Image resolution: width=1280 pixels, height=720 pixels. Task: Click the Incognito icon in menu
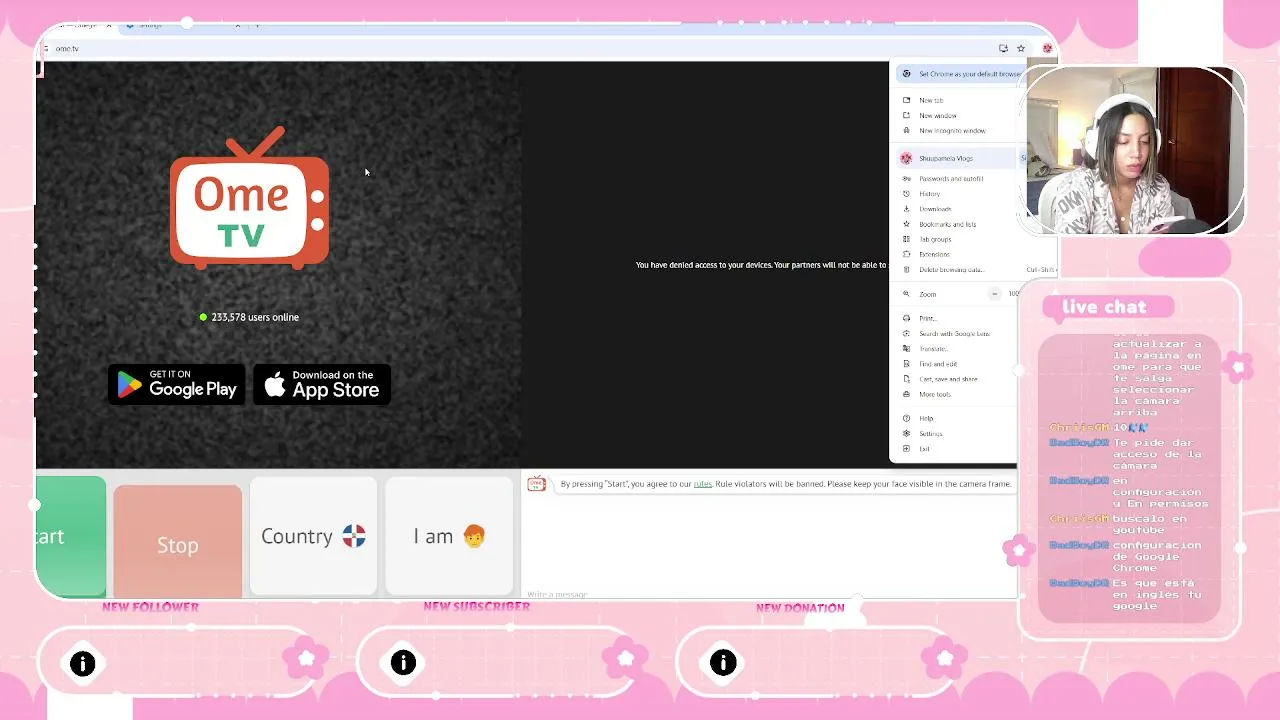point(907,130)
